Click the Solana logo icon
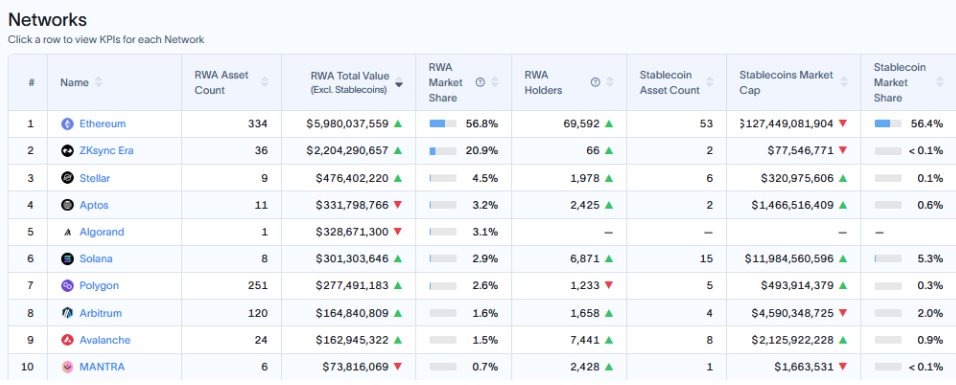 tap(67, 259)
